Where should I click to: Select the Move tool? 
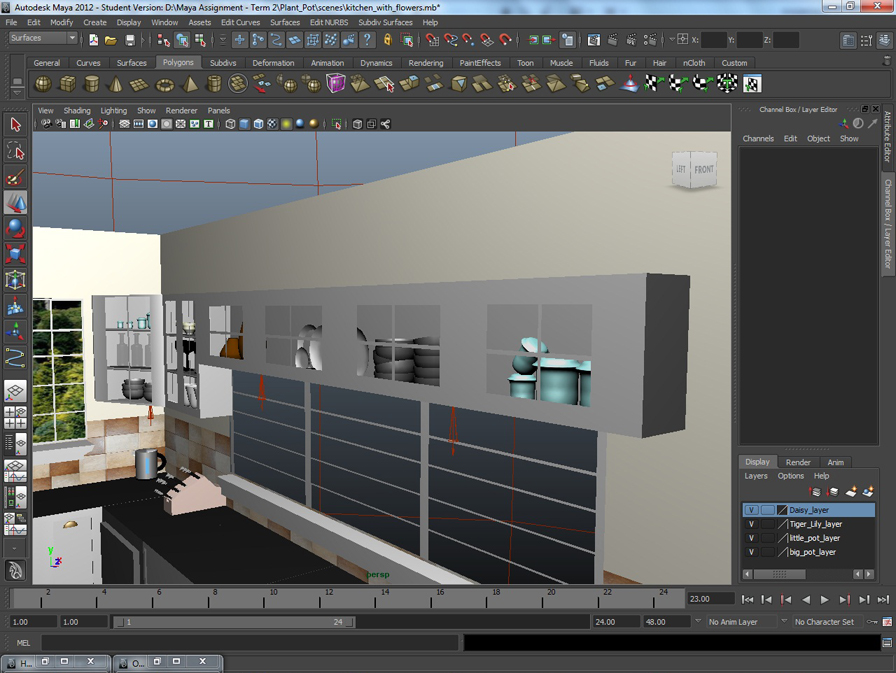(15, 200)
